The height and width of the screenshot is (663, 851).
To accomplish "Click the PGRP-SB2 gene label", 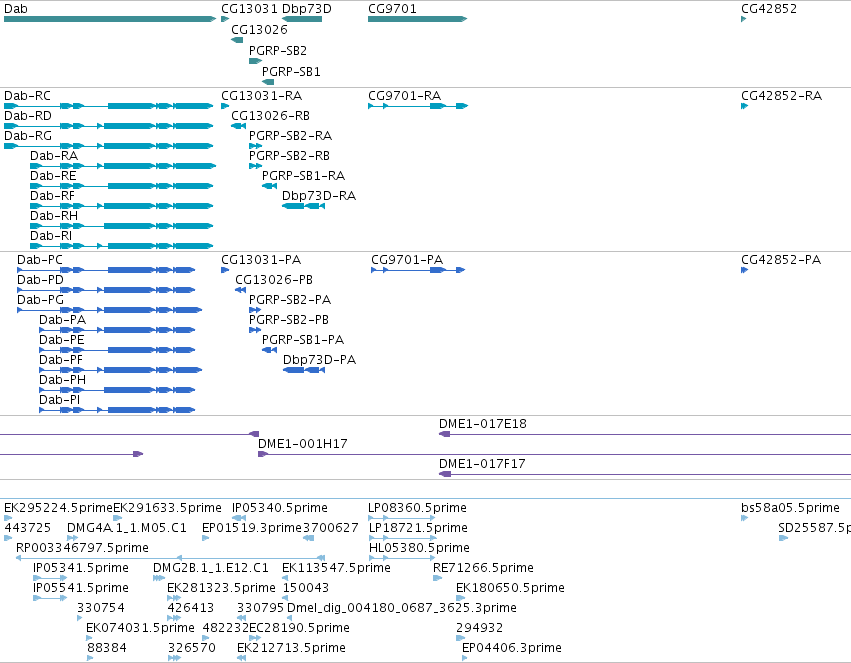I will [278, 50].
